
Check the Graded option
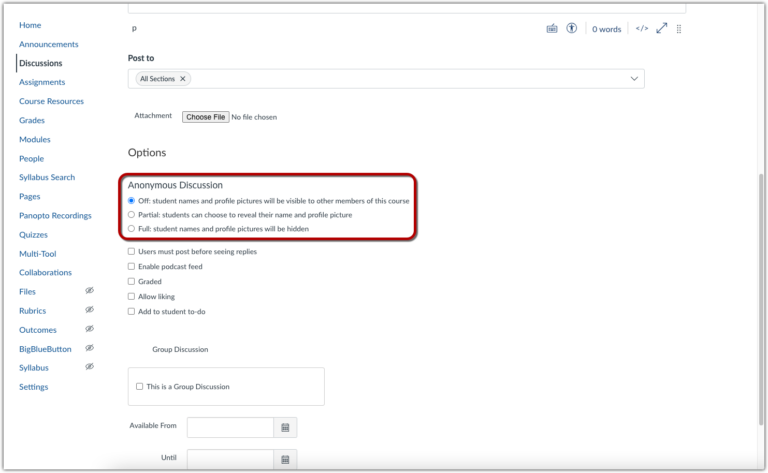coord(131,281)
